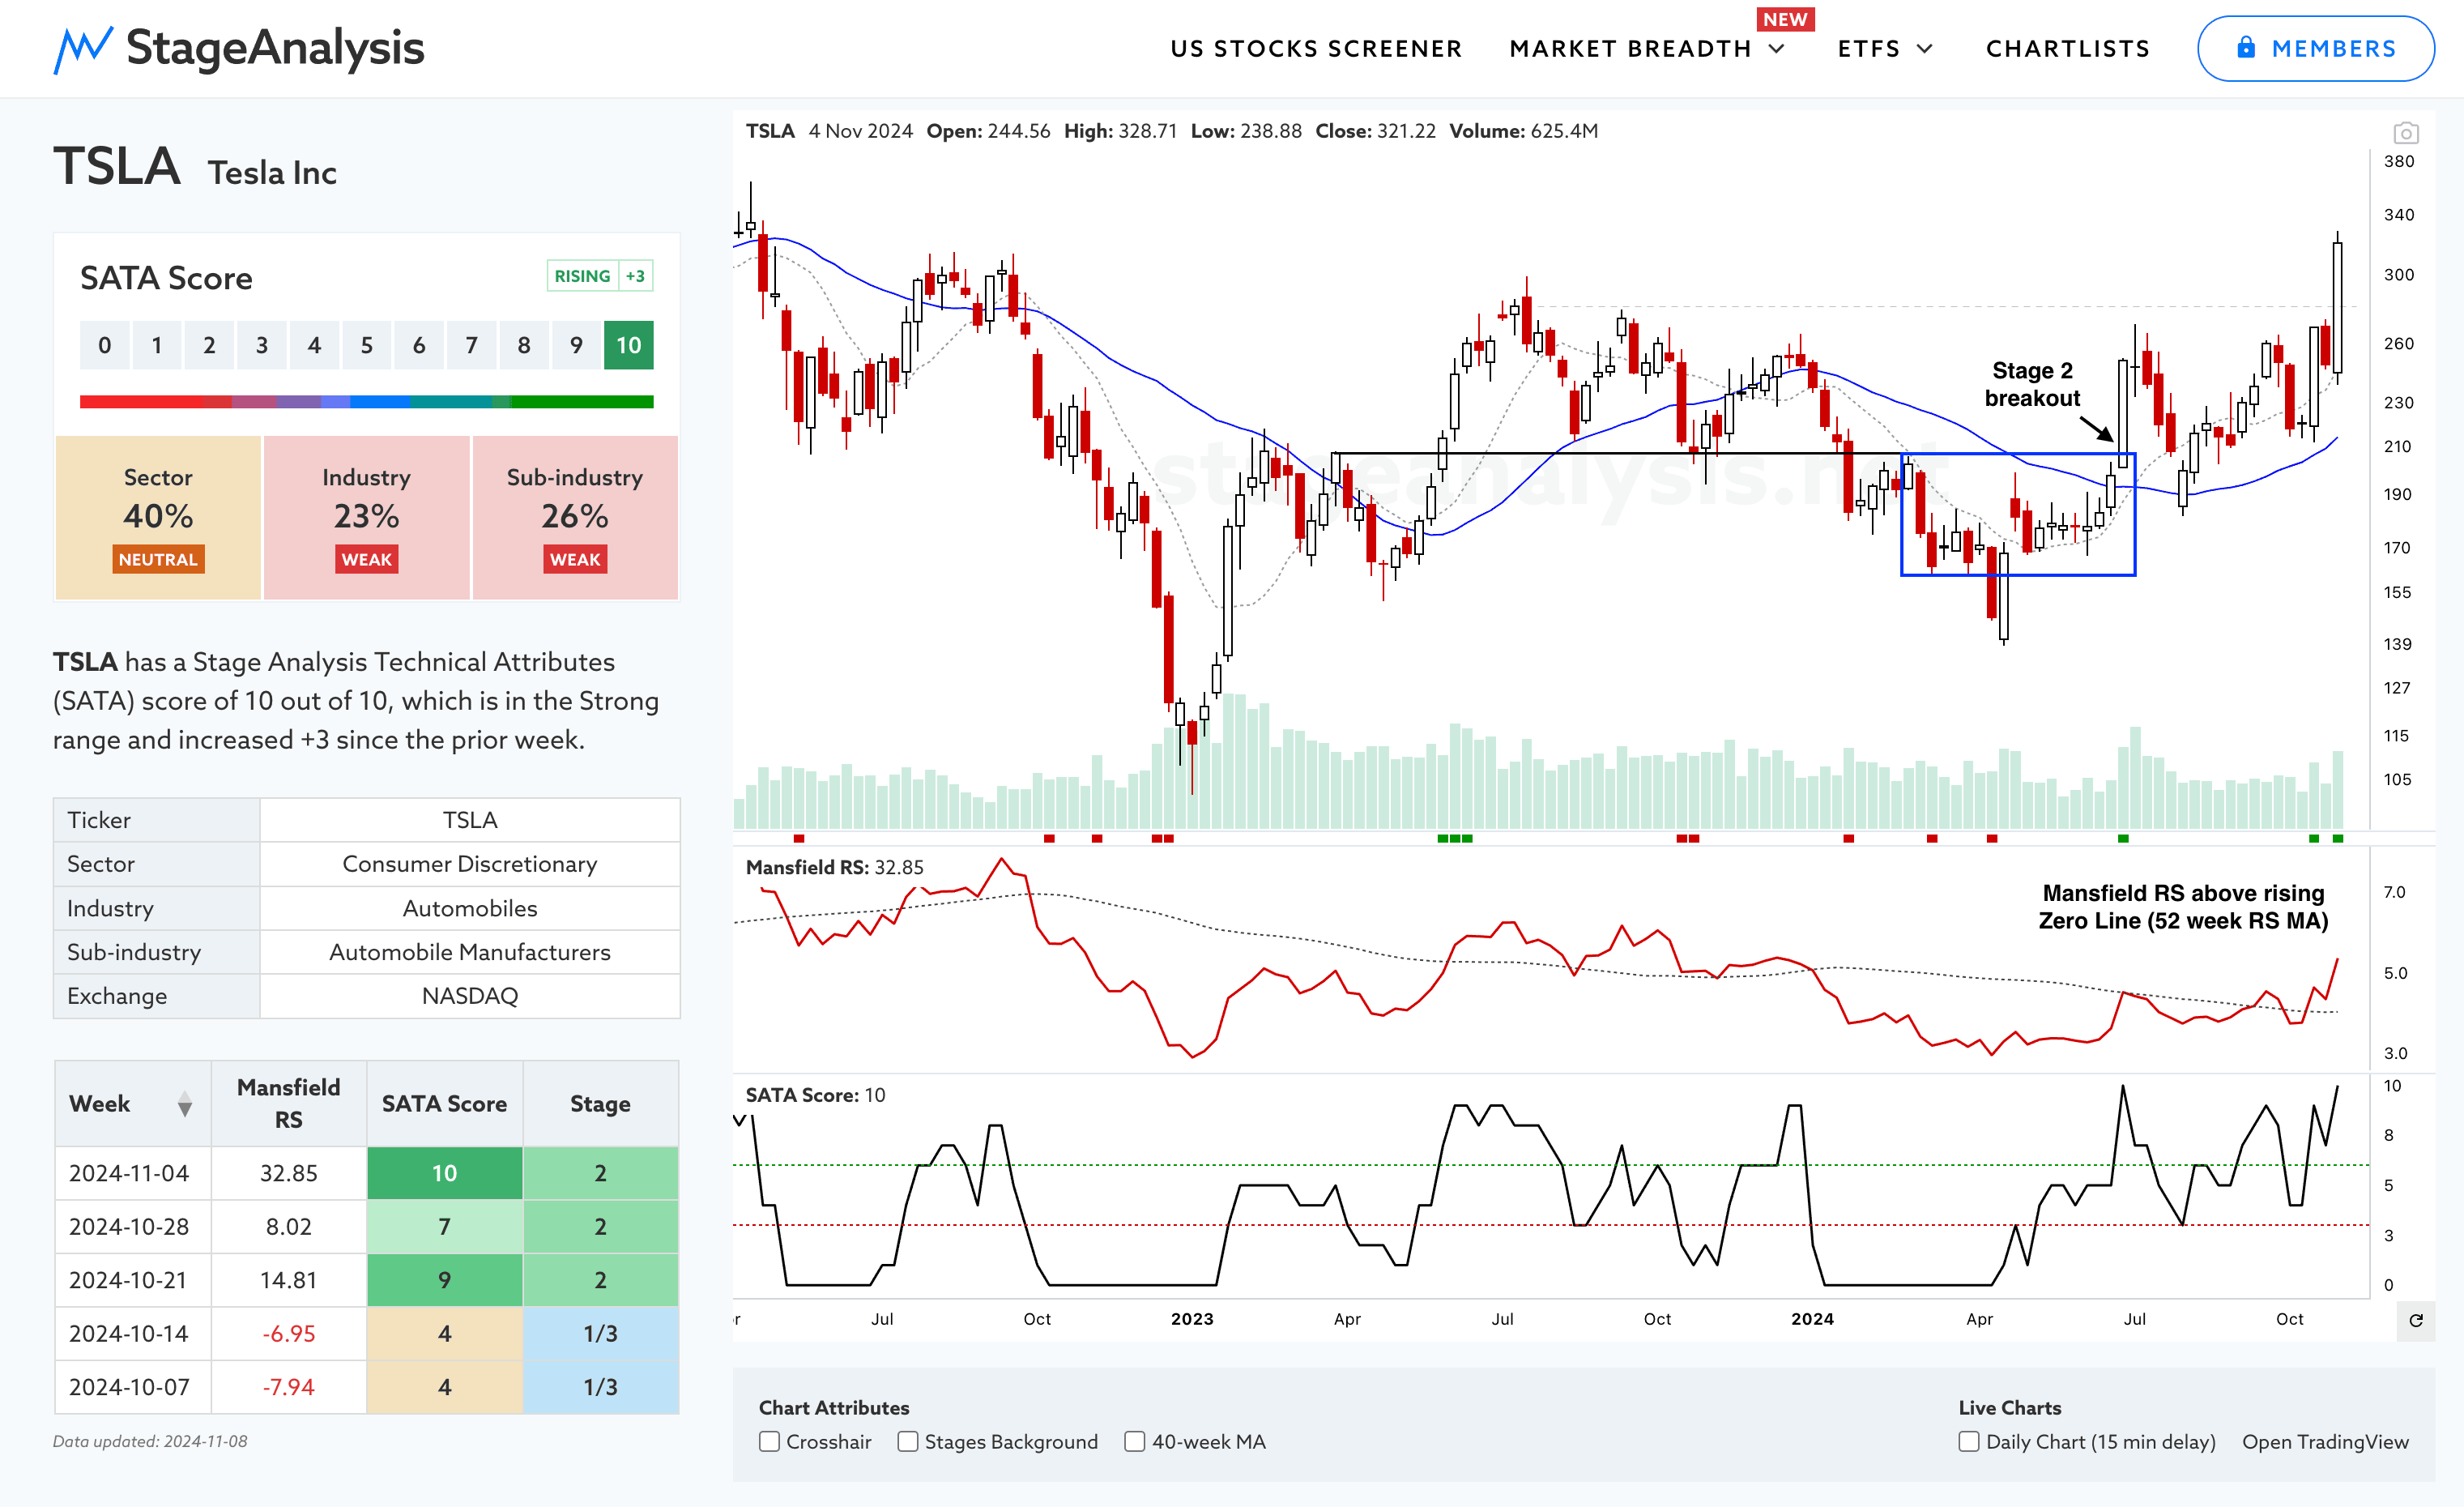
Task: Click the lock icon in the Members button
Action: (x=2246, y=48)
